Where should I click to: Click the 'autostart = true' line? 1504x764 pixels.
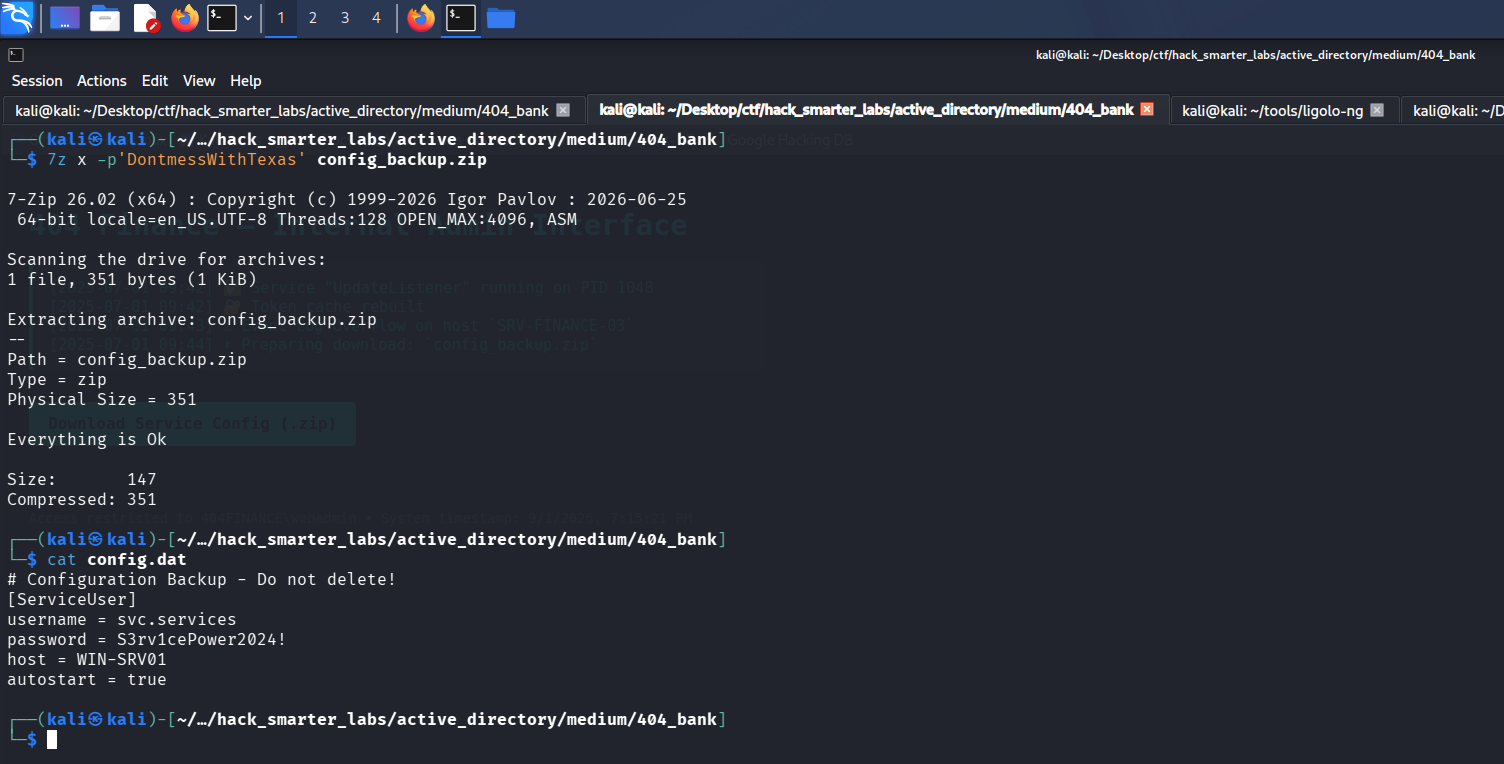coord(87,680)
